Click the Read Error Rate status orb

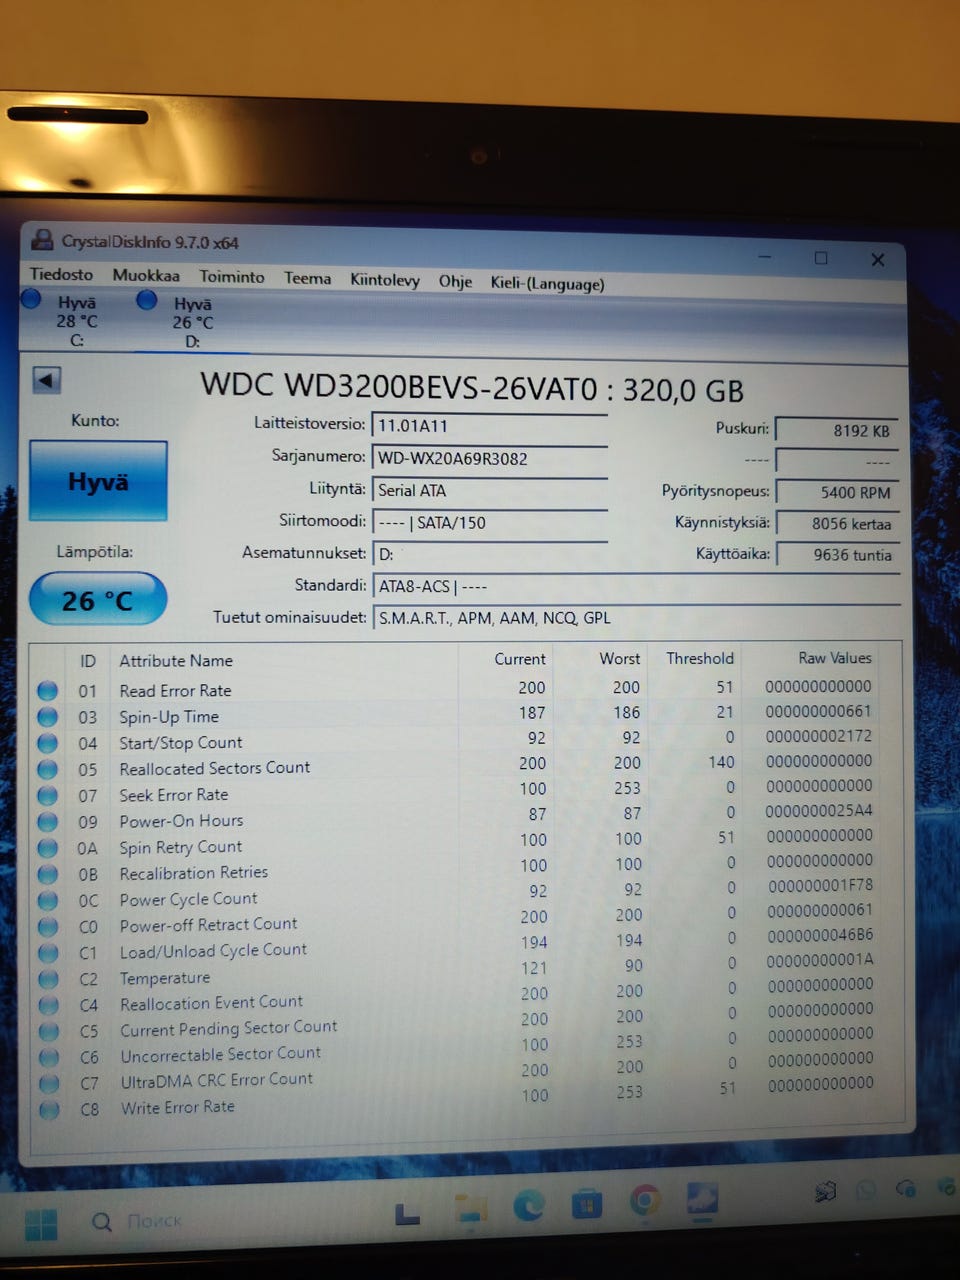point(47,691)
